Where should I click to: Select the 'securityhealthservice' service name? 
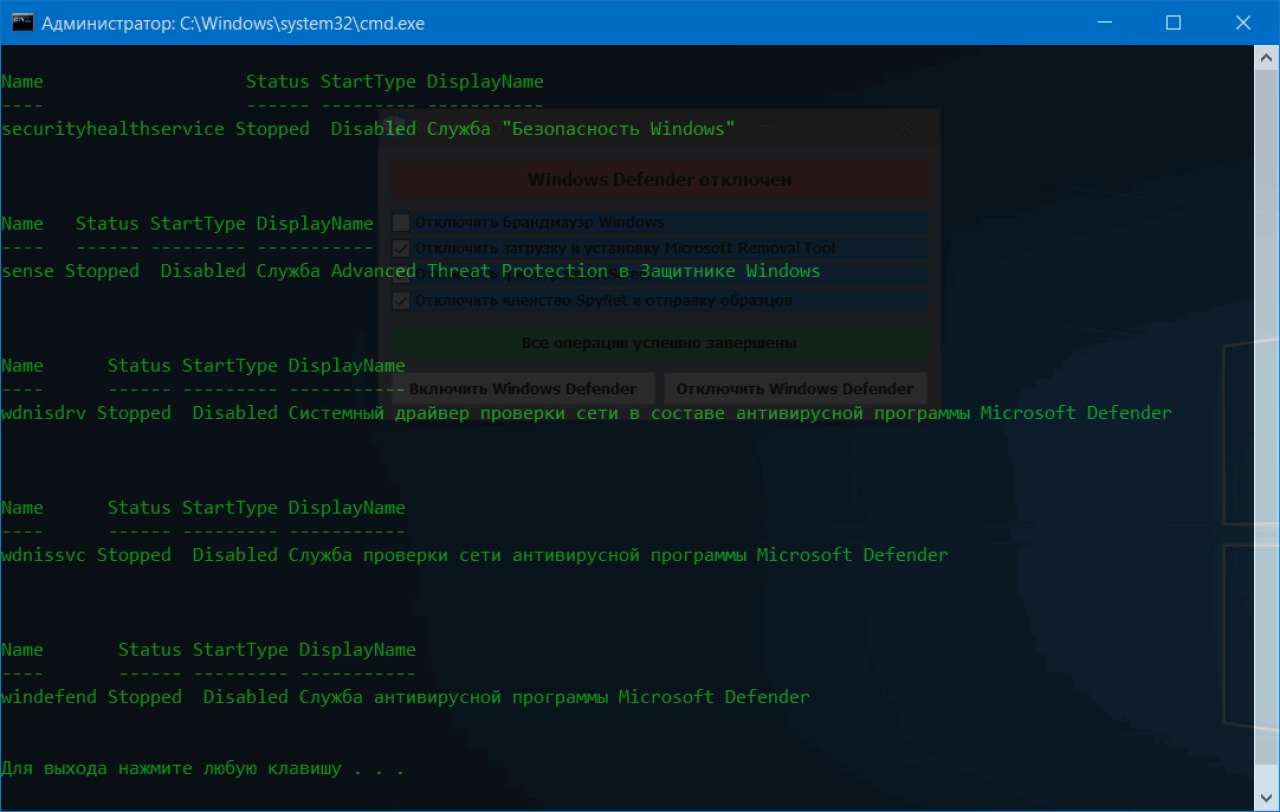pos(113,129)
